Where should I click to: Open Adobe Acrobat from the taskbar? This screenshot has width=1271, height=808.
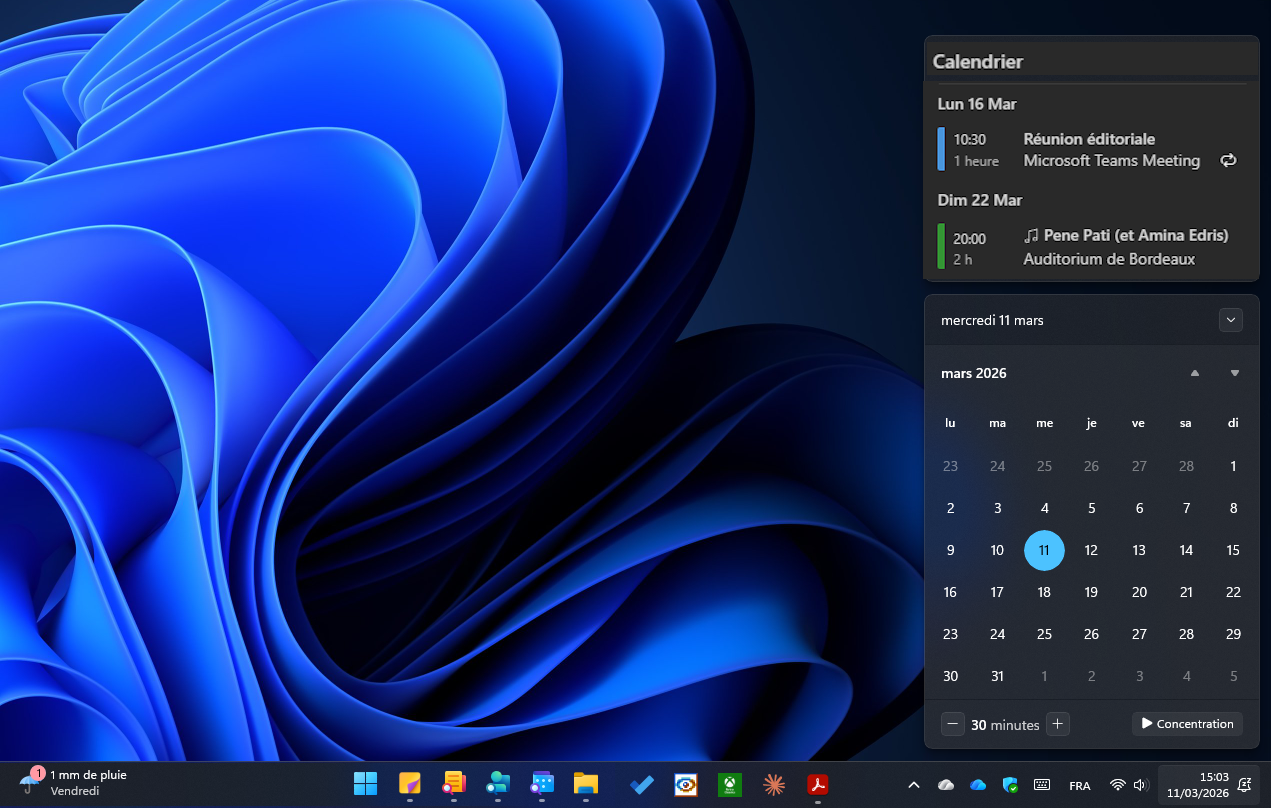tap(818, 785)
